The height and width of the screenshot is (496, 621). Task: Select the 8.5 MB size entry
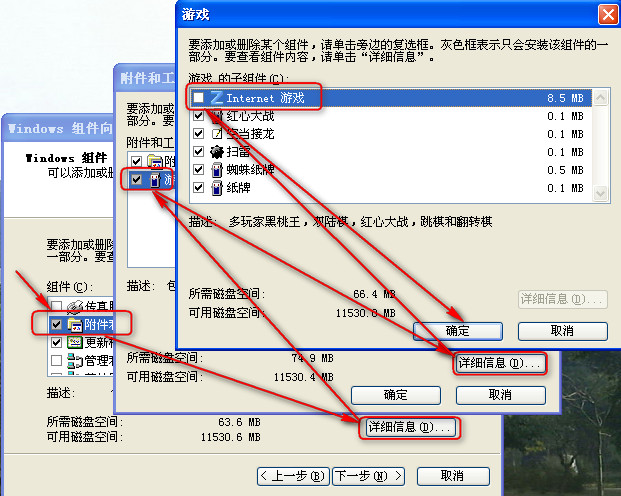(x=565, y=98)
